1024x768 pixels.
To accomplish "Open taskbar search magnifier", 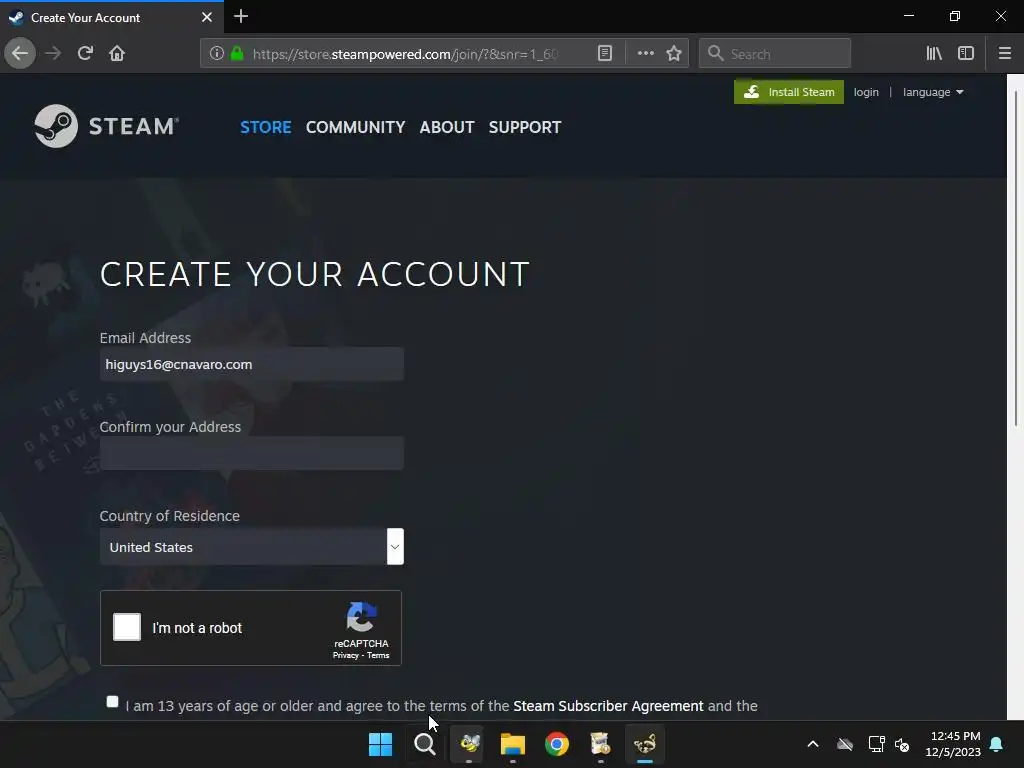I will 424,744.
